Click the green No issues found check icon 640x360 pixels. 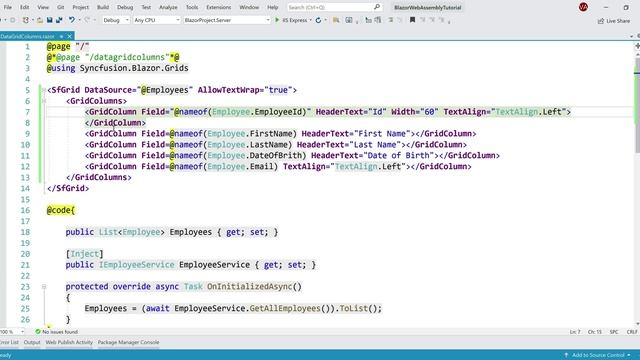pyautogui.click(x=38, y=332)
